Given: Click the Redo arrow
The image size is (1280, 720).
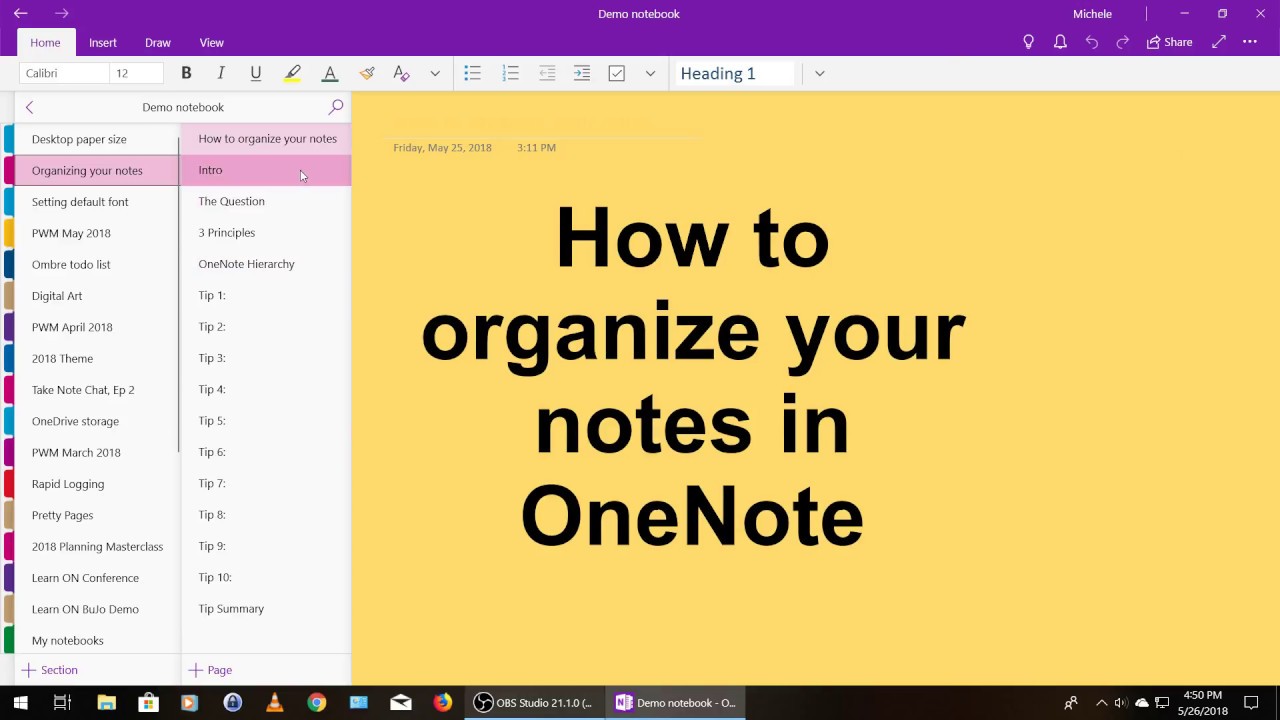Looking at the screenshot, I should [1123, 42].
